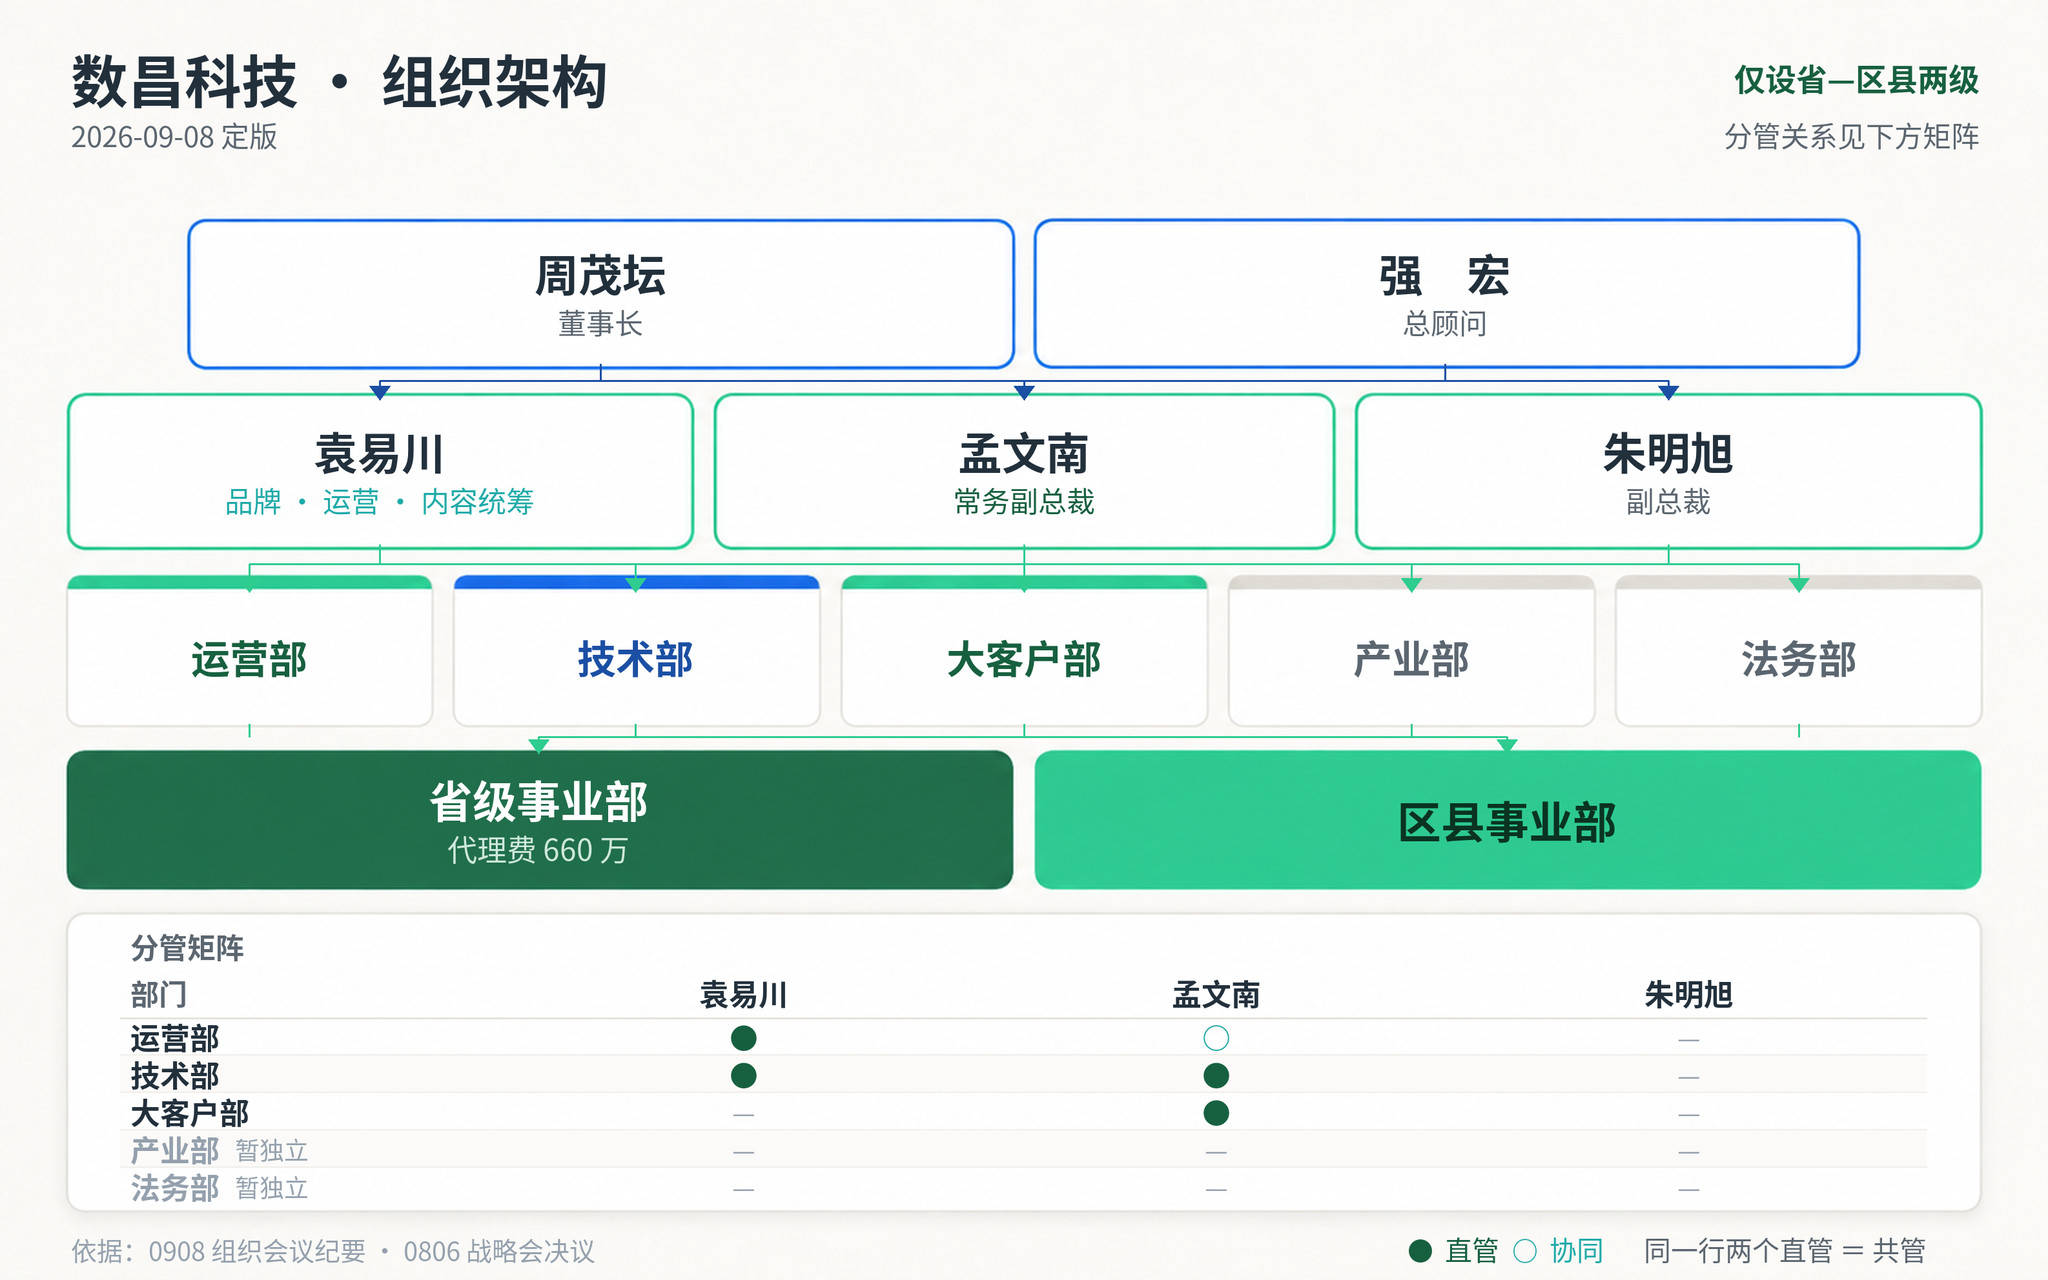This screenshot has height=1280, width=2048.
Task: Click the 朱明旭 matrix column header
Action: tap(1689, 995)
